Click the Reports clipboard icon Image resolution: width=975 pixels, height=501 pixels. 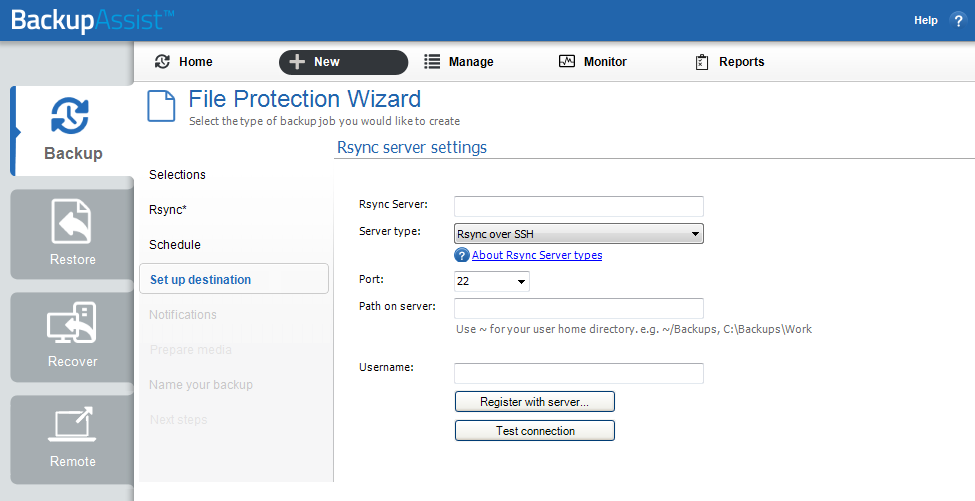click(x=702, y=62)
